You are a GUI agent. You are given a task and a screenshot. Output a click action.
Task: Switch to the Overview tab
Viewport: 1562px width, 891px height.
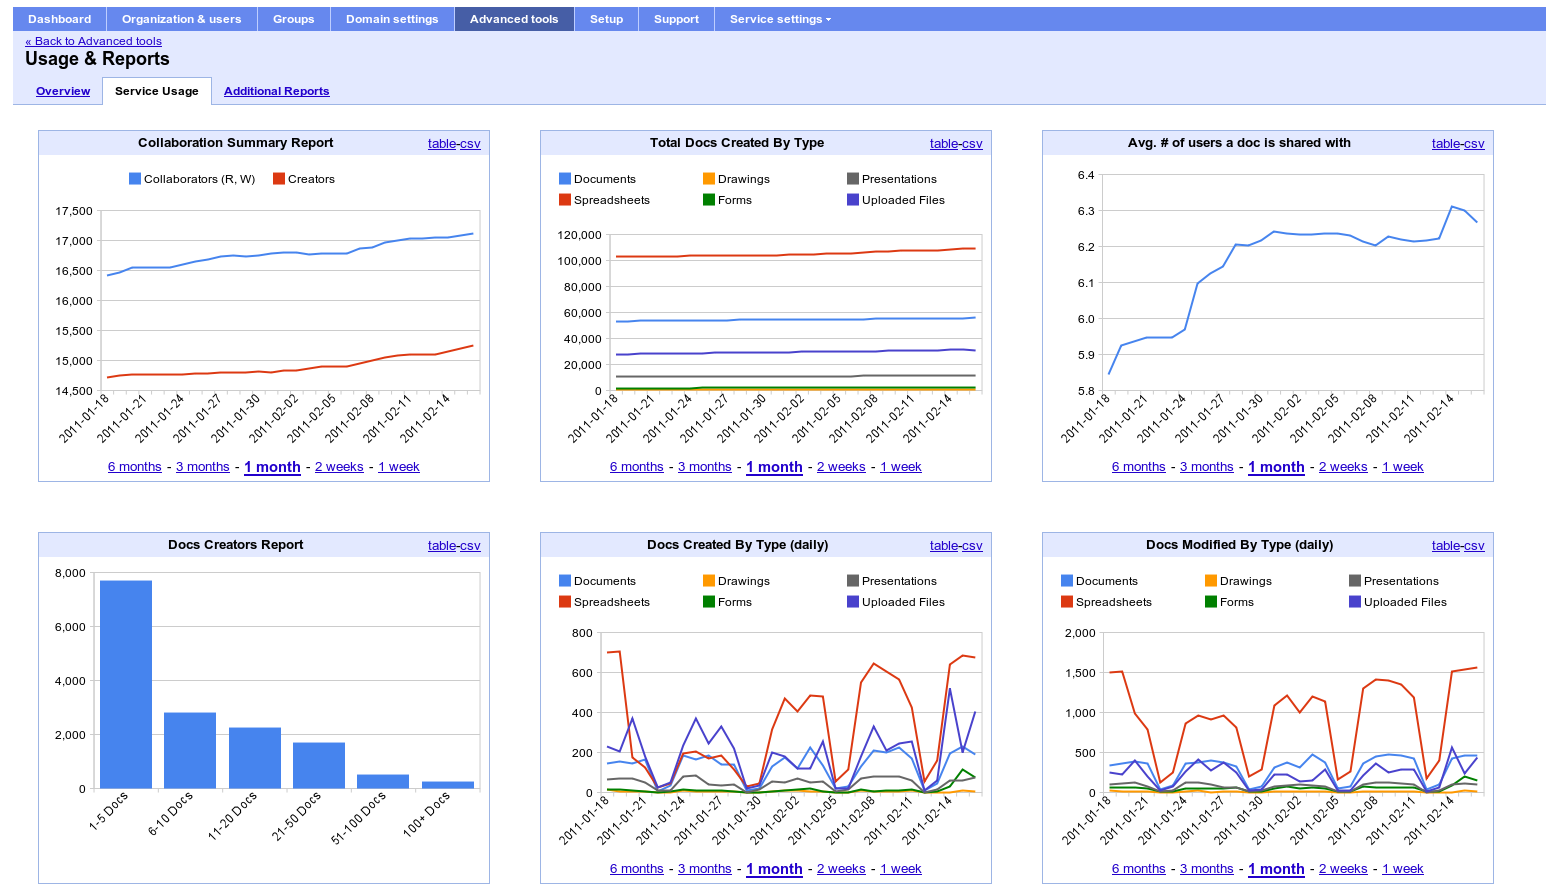(x=63, y=91)
